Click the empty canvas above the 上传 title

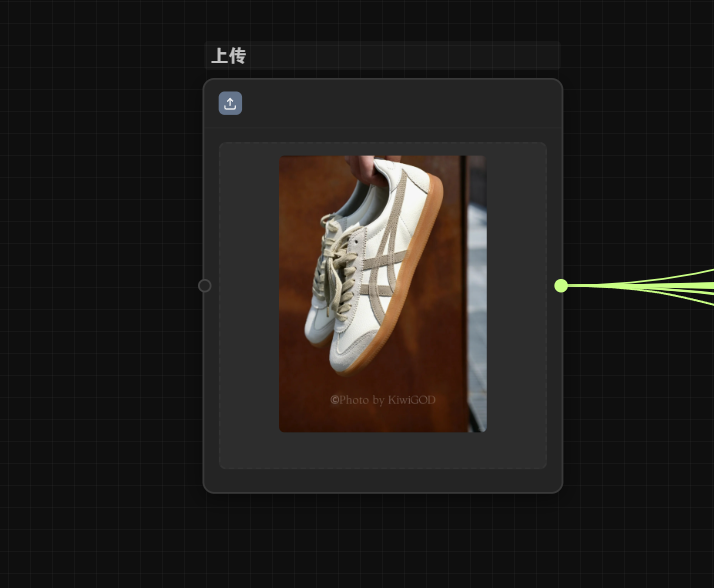coord(382,20)
